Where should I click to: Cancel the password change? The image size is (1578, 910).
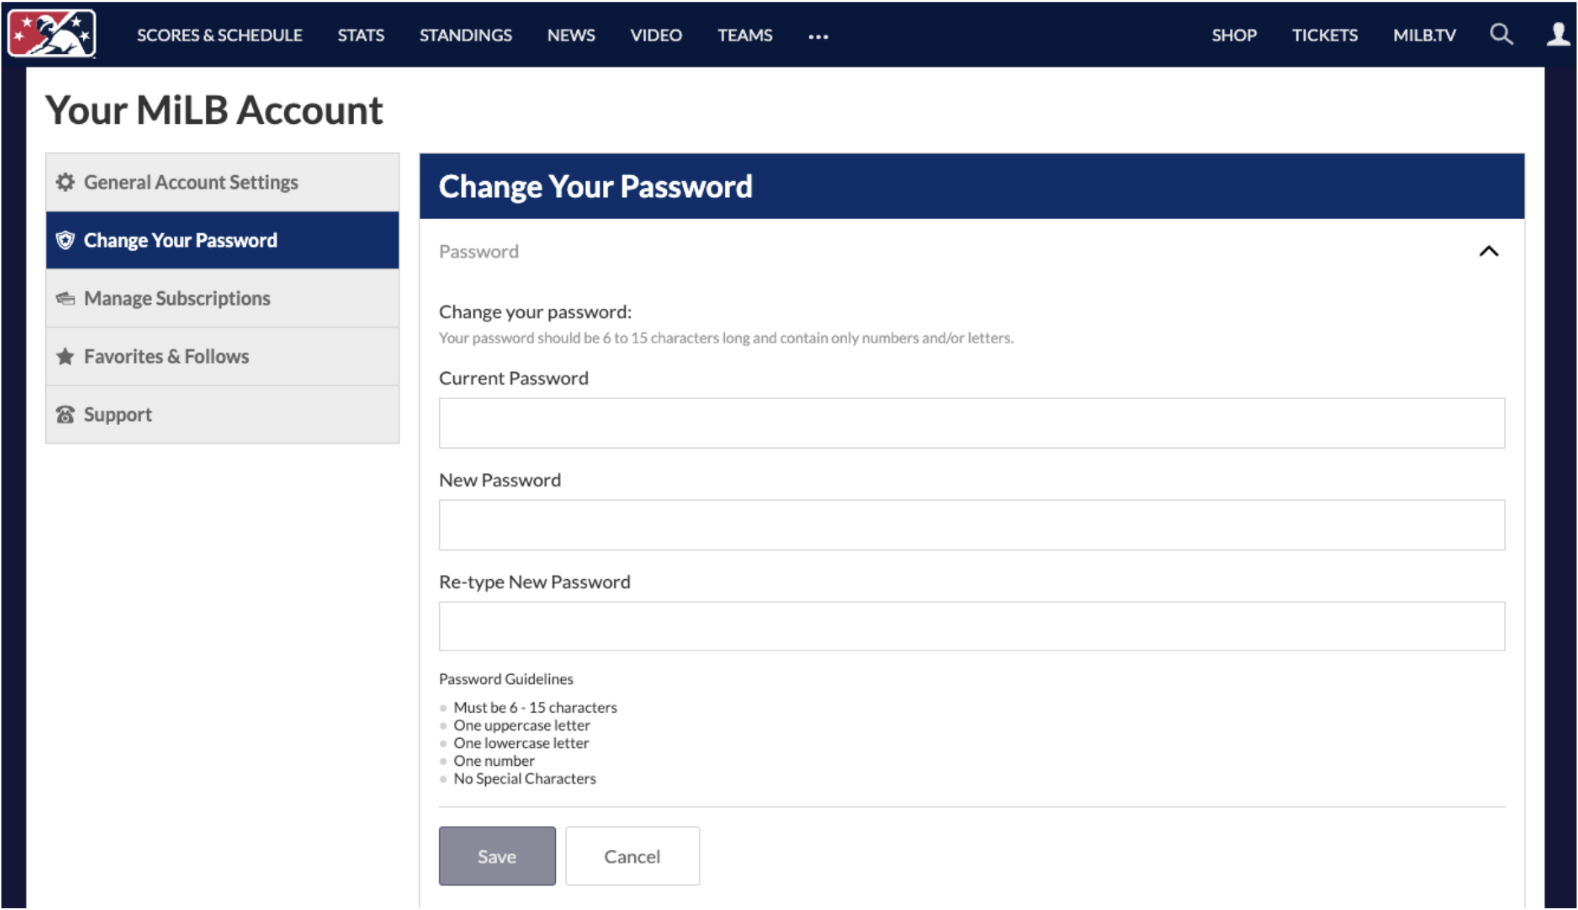tap(632, 856)
